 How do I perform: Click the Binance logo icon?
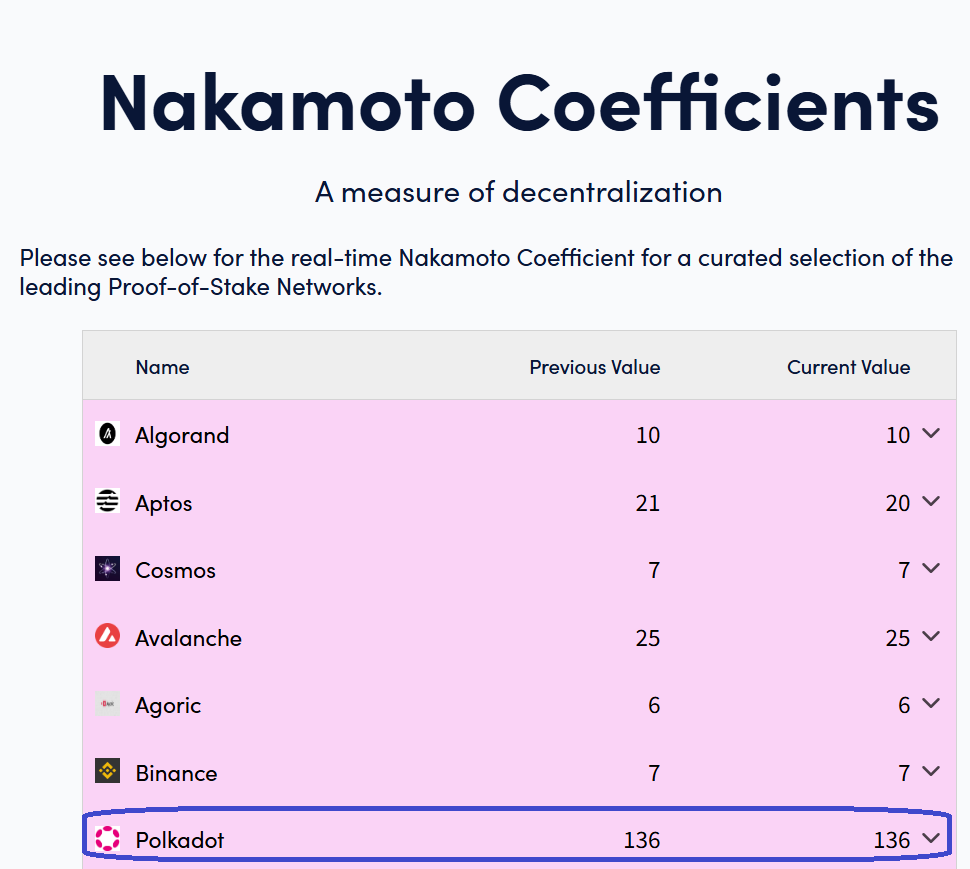tap(107, 772)
